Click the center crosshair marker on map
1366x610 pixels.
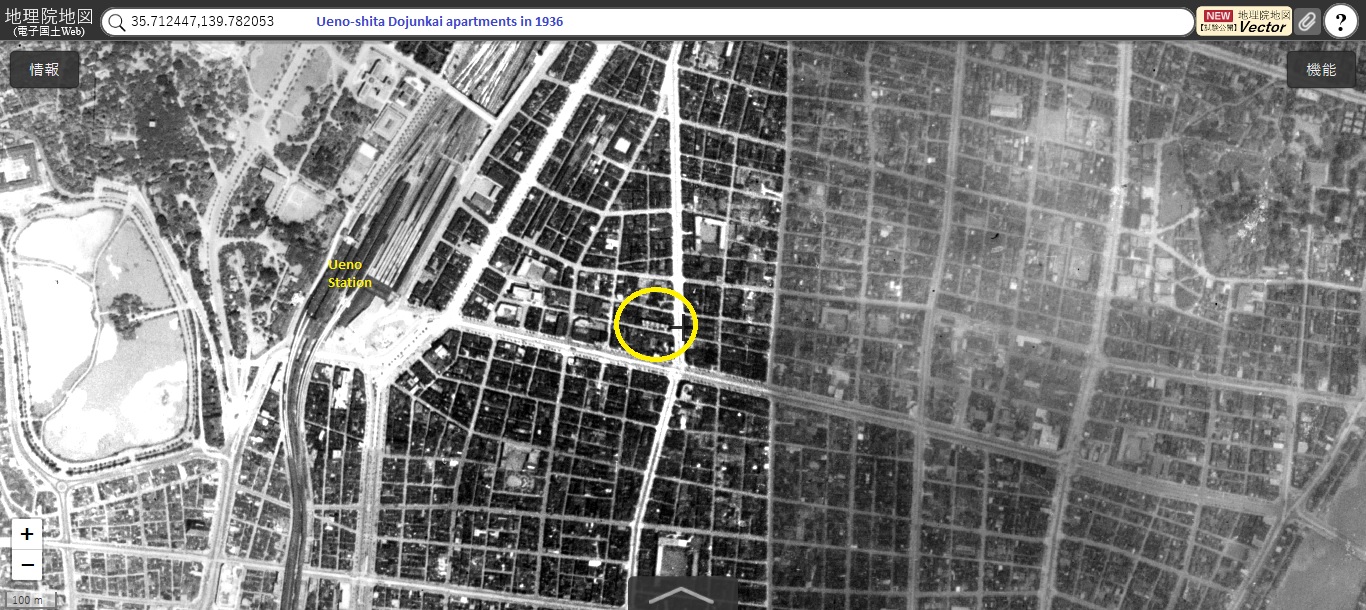683,326
